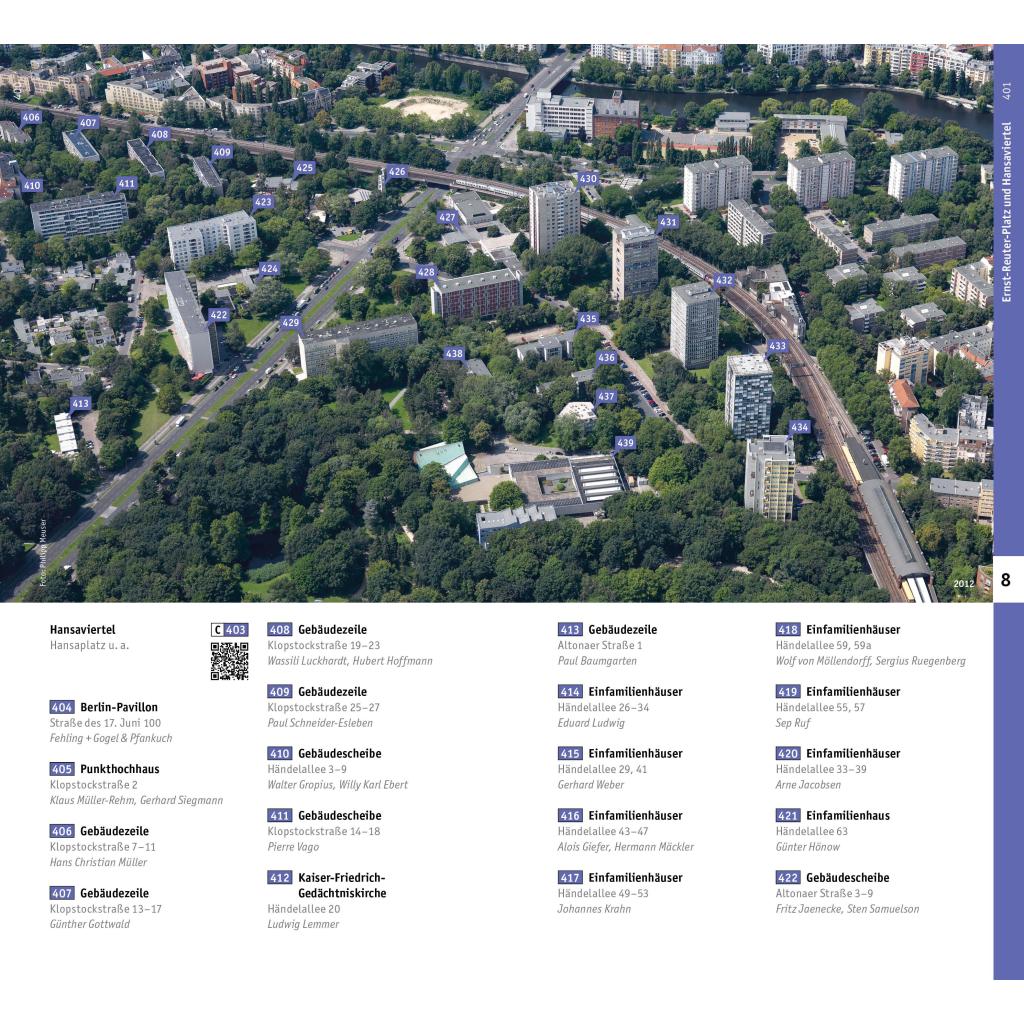
Task: Select marker 430 on the aerial photo
Action: (588, 178)
